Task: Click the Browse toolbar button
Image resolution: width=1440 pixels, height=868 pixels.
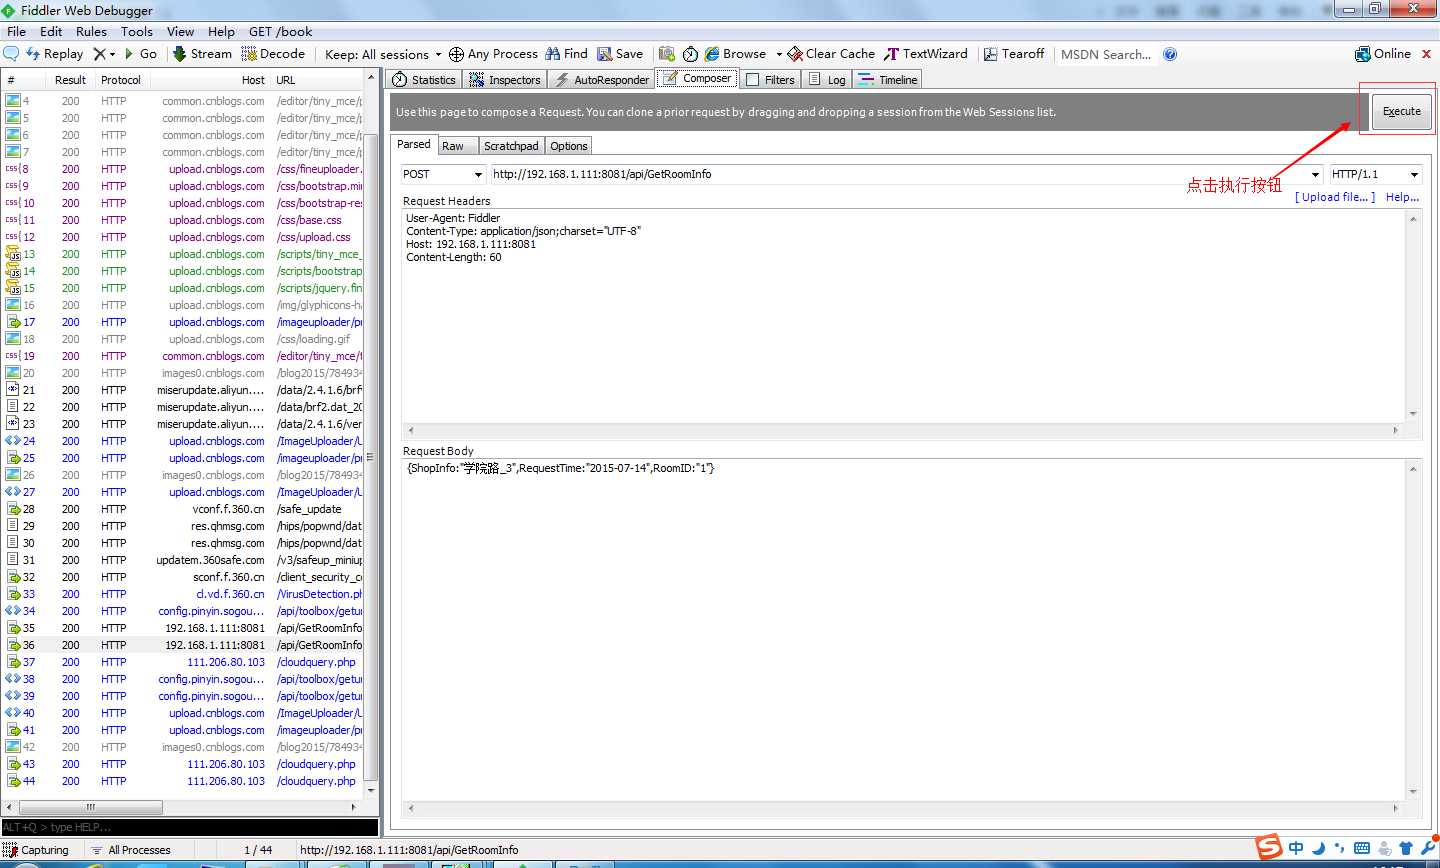Action: coord(736,54)
